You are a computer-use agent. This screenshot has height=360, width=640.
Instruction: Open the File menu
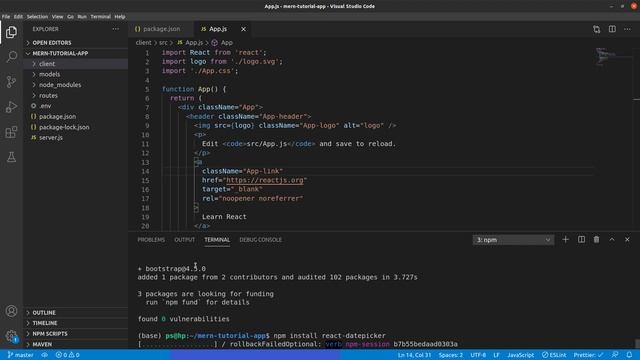tap(6, 17)
